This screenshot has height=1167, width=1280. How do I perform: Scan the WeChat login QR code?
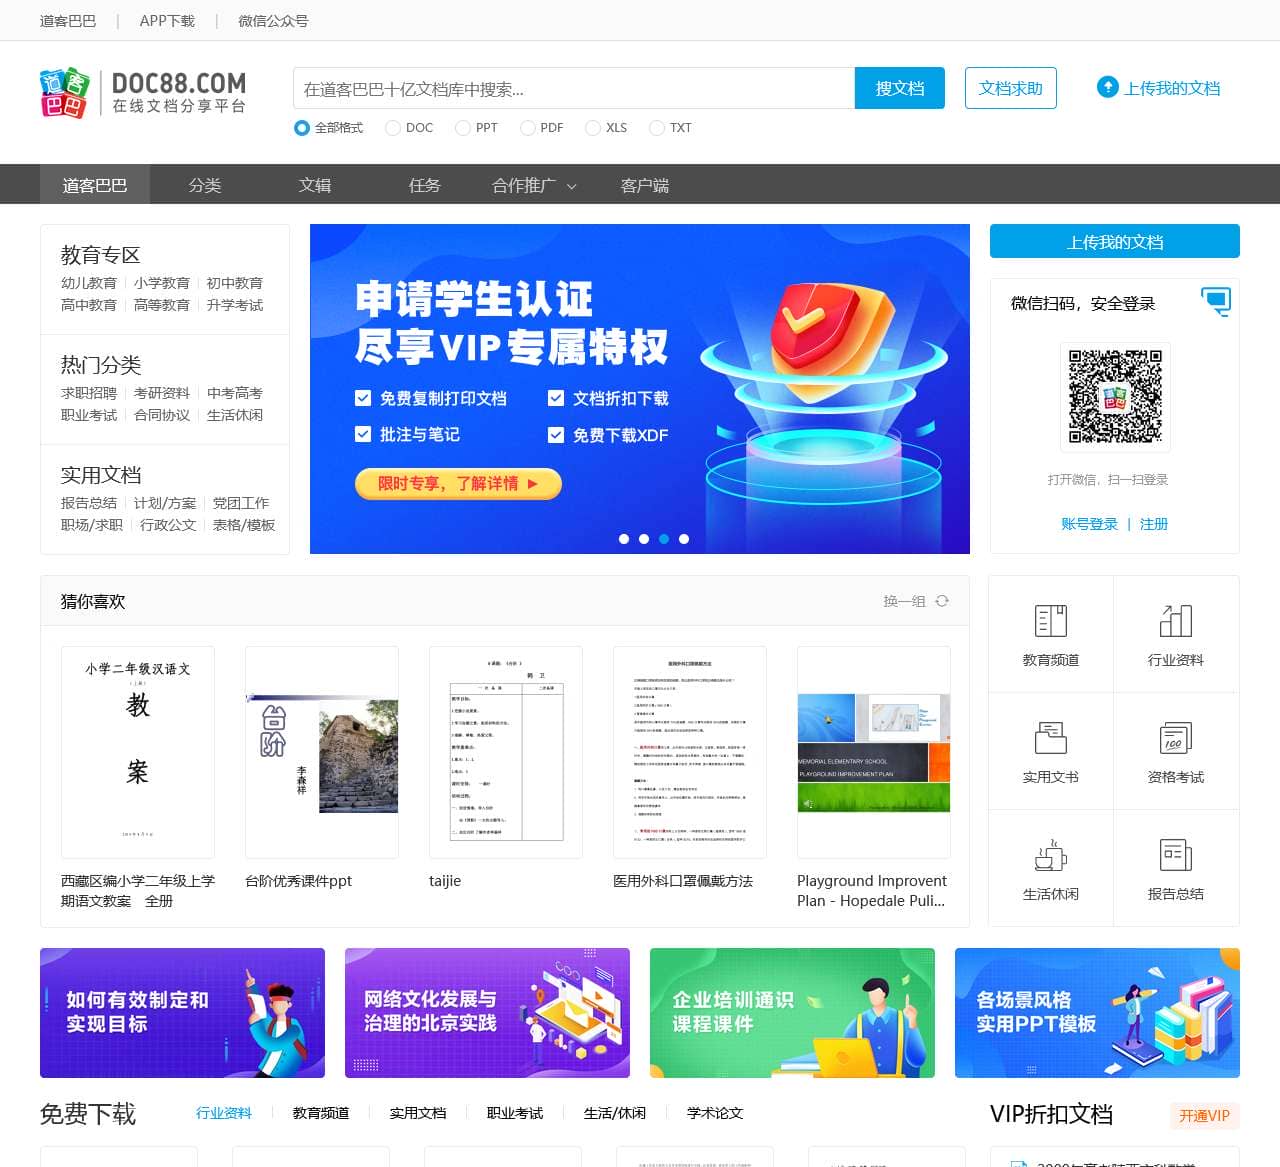coord(1115,396)
